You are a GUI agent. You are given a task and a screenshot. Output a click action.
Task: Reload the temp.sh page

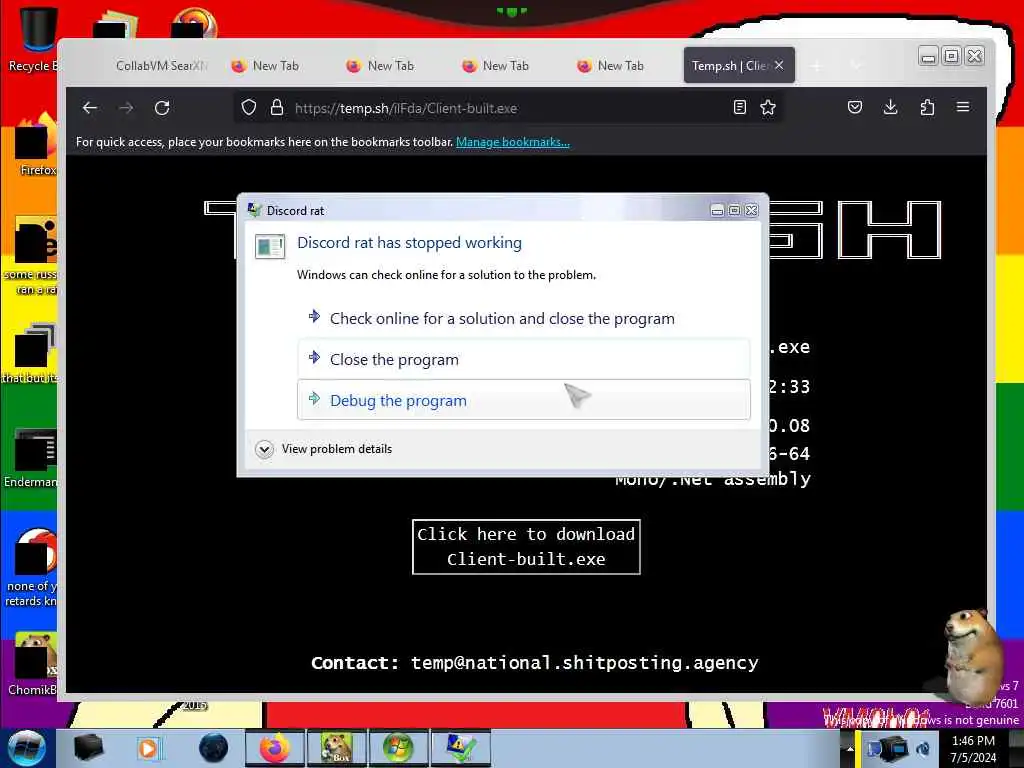click(x=162, y=108)
